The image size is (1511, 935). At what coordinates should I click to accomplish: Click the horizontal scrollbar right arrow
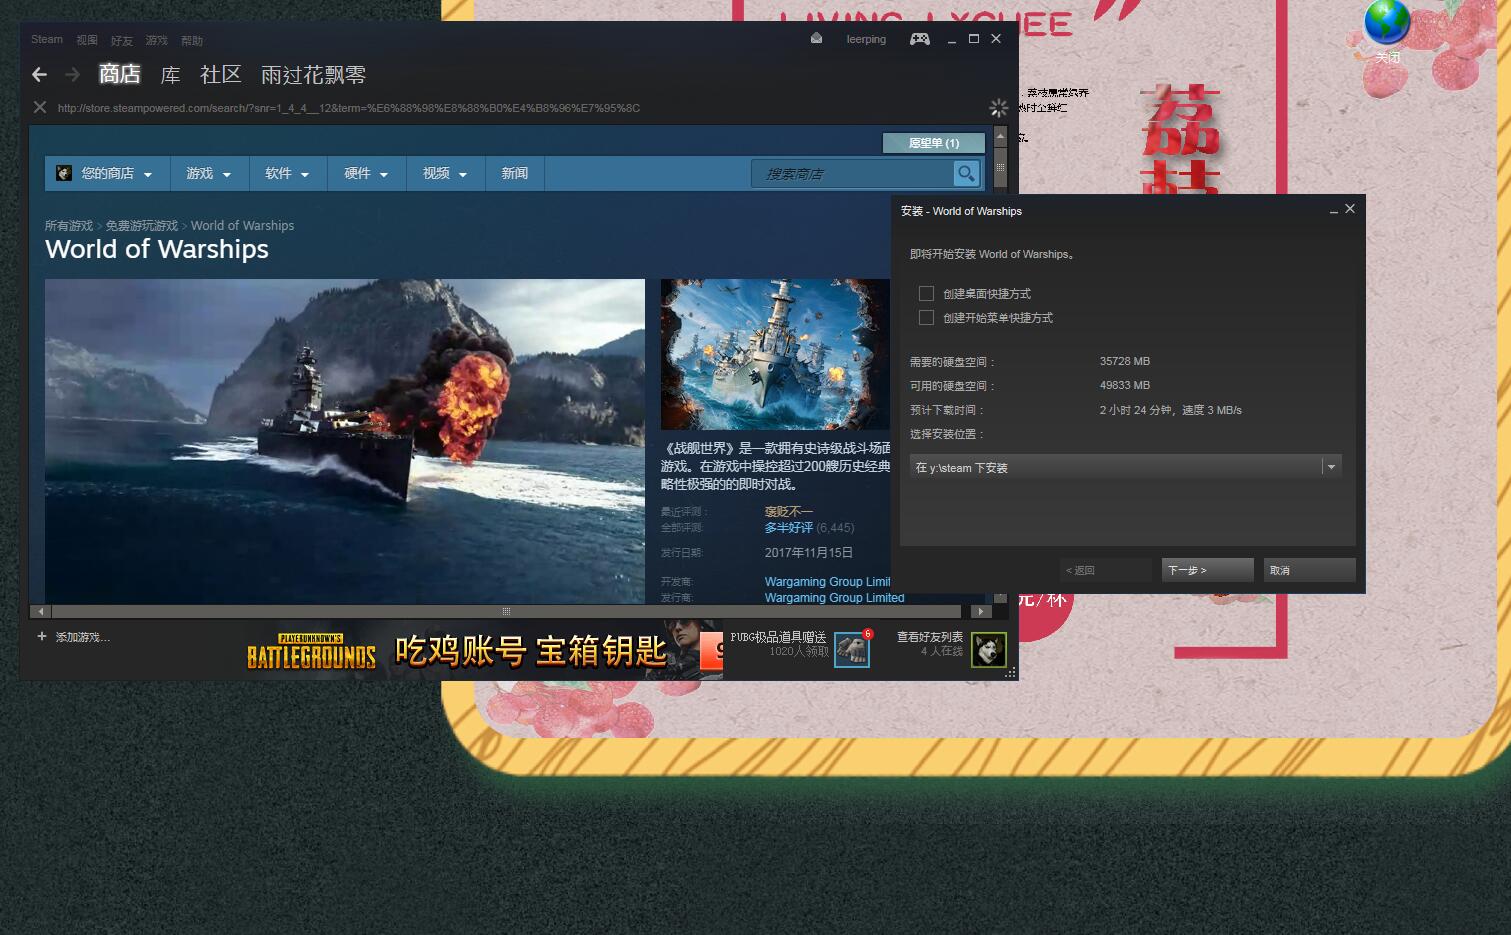980,611
